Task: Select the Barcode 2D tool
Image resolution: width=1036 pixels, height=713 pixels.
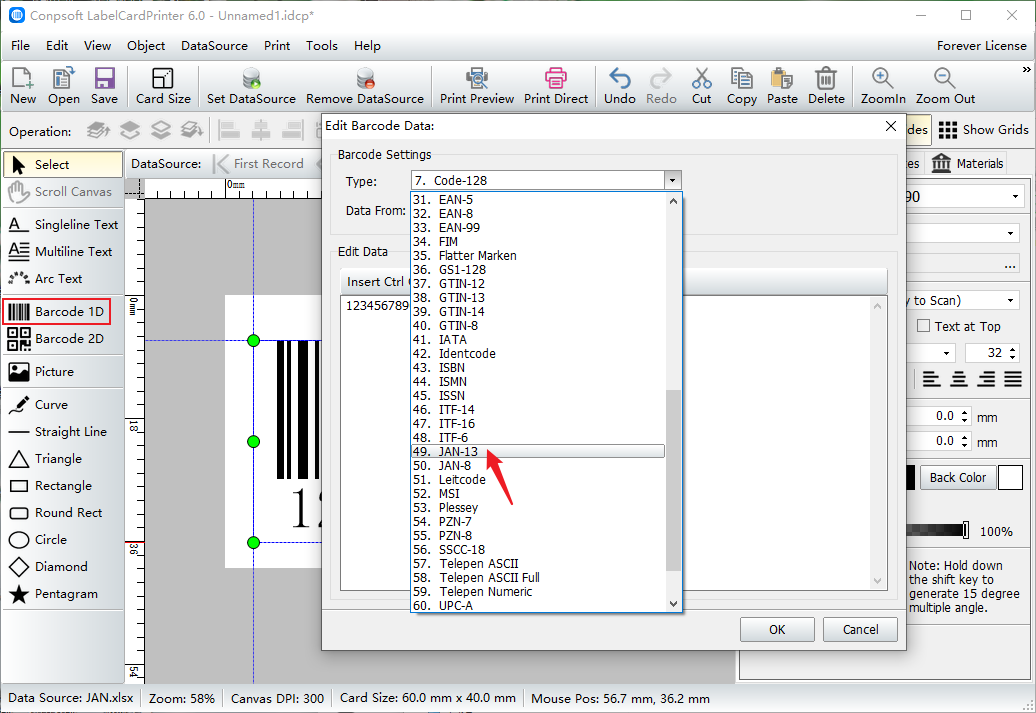Action: pyautogui.click(x=63, y=338)
